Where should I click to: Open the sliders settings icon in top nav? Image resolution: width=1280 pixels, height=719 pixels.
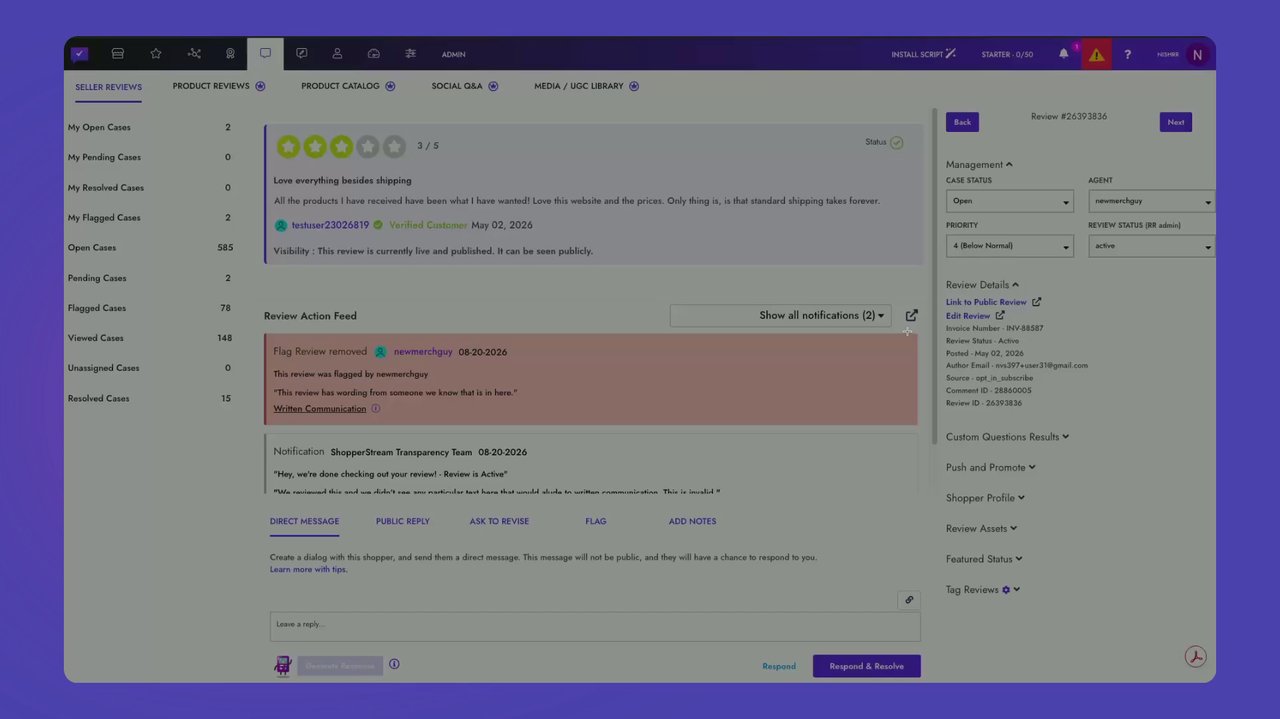click(x=410, y=54)
